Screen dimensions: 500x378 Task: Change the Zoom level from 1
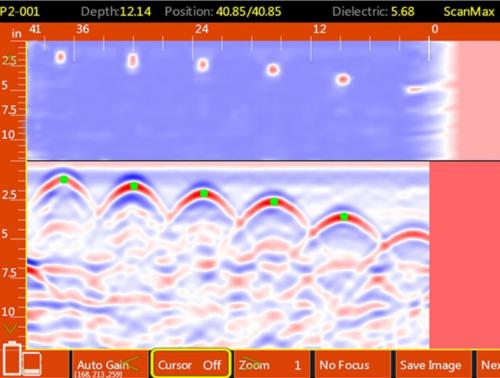tap(272, 364)
